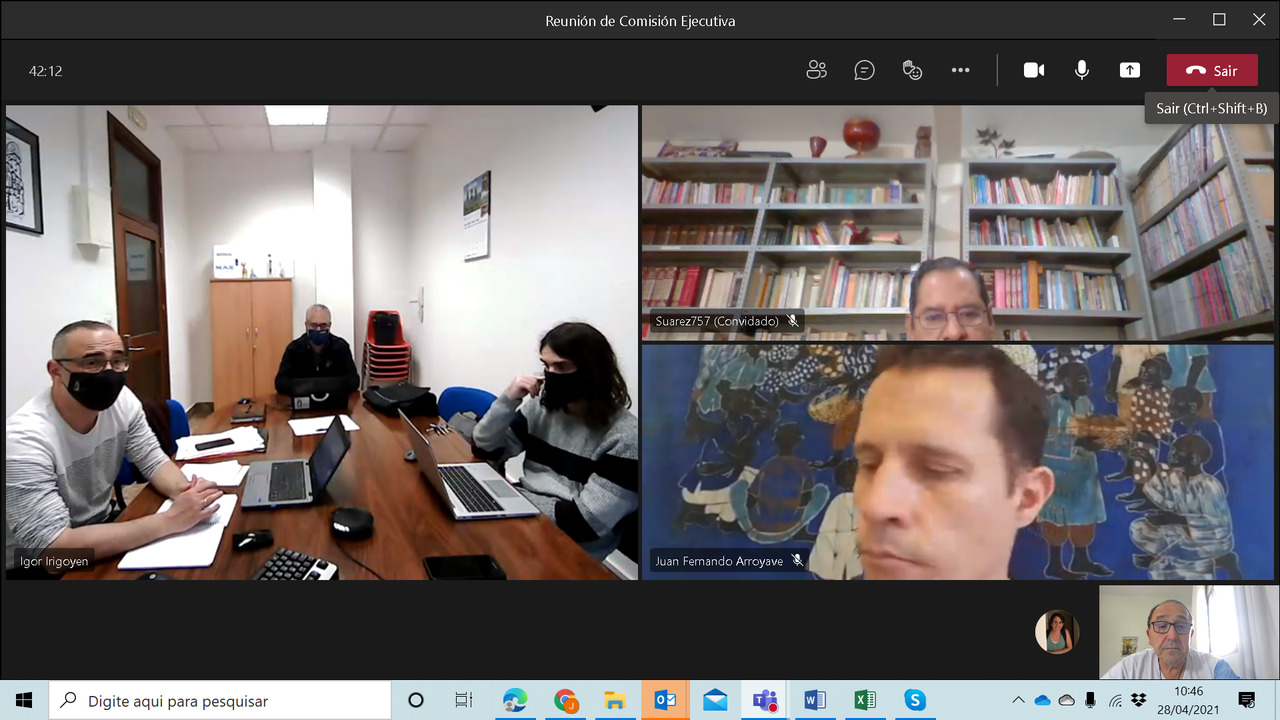Open the more actions ellipsis menu
The height and width of the screenshot is (720, 1280).
(960, 70)
